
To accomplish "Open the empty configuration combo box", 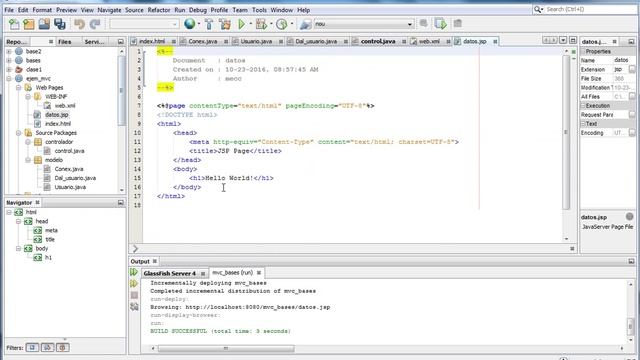I will coord(144,24).
